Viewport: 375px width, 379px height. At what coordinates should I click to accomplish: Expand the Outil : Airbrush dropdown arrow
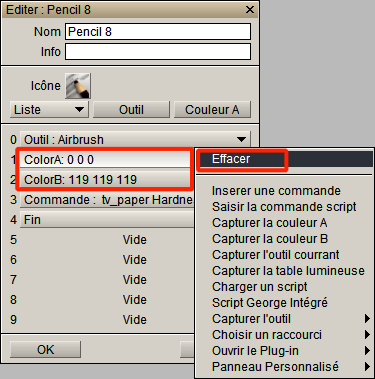pyautogui.click(x=241, y=139)
